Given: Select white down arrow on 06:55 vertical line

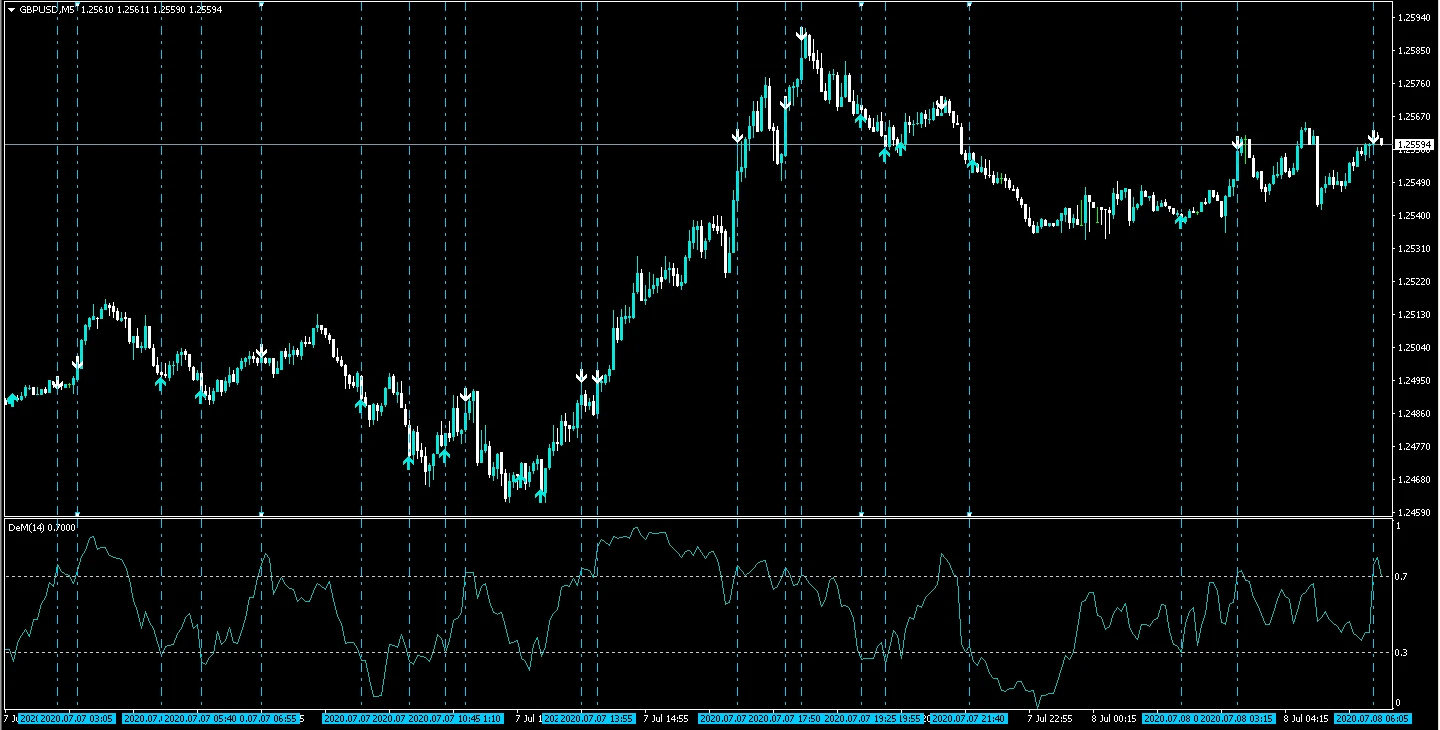Looking at the screenshot, I should pyautogui.click(x=262, y=352).
